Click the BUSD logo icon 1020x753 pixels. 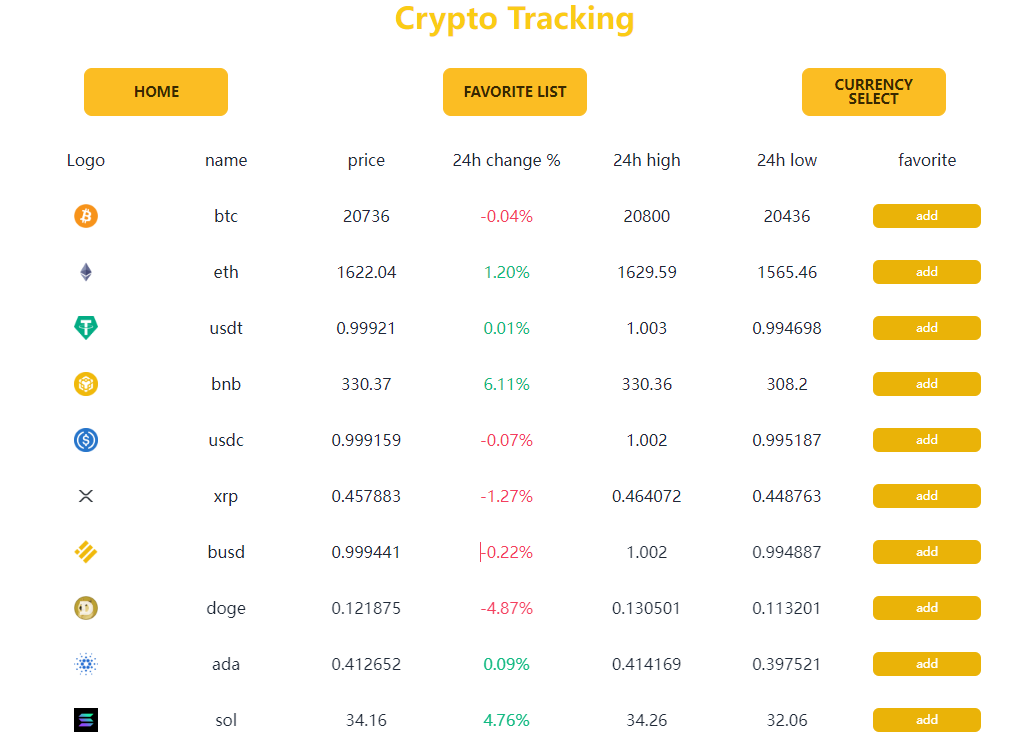(x=85, y=551)
